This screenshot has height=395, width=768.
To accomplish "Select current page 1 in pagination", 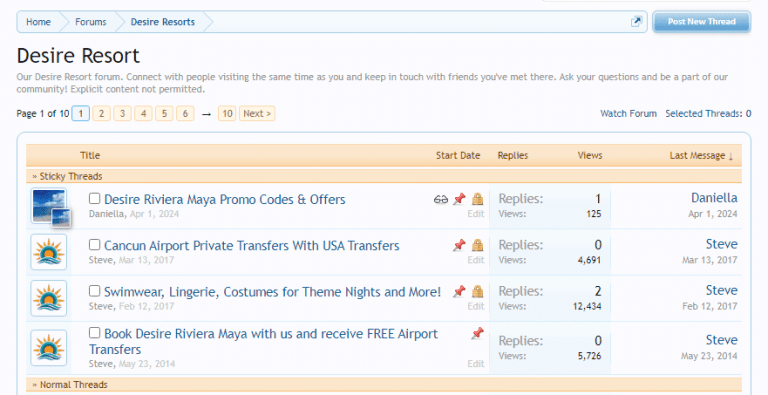I will pos(81,114).
